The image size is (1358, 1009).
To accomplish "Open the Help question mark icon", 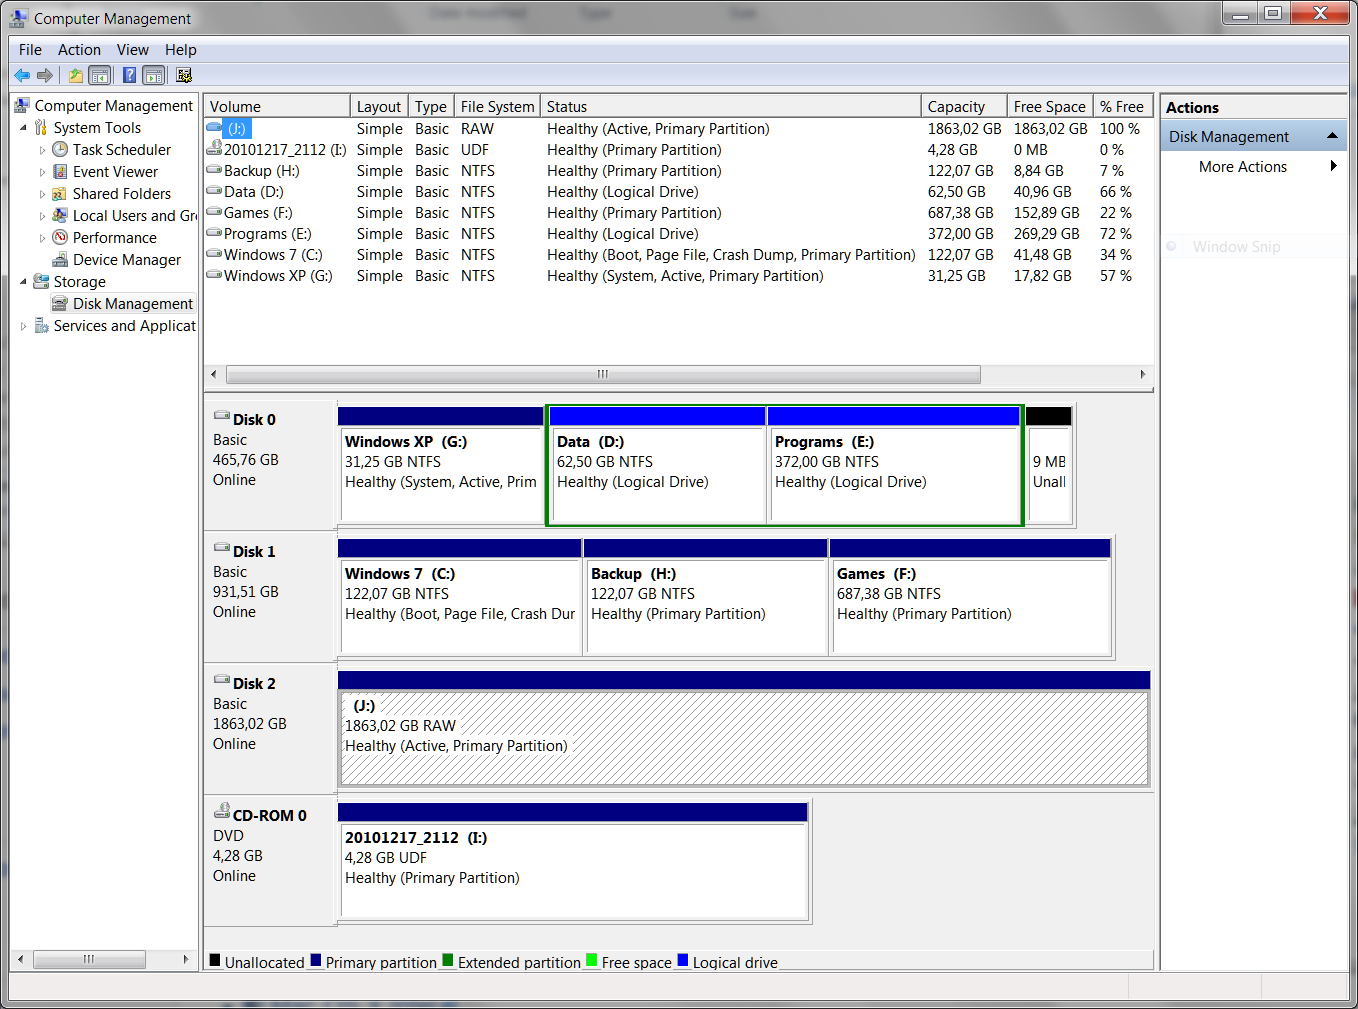I will (129, 75).
